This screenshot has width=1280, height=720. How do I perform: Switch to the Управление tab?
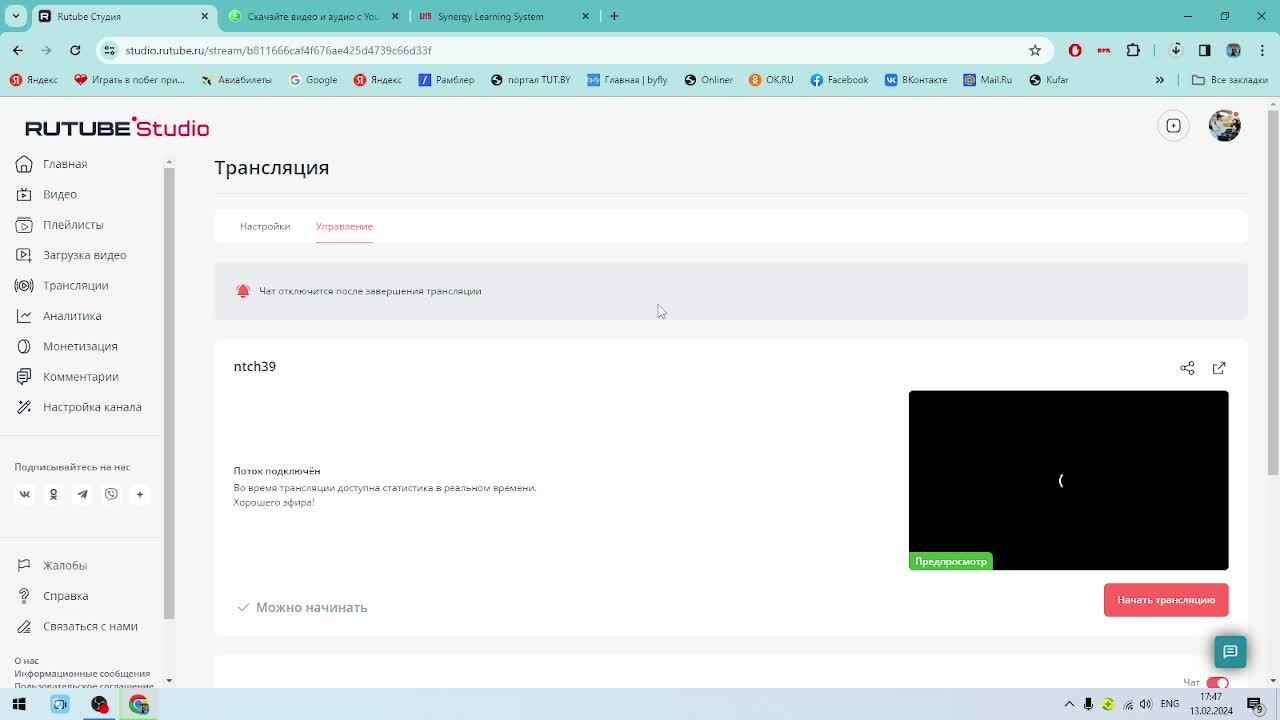click(x=344, y=226)
